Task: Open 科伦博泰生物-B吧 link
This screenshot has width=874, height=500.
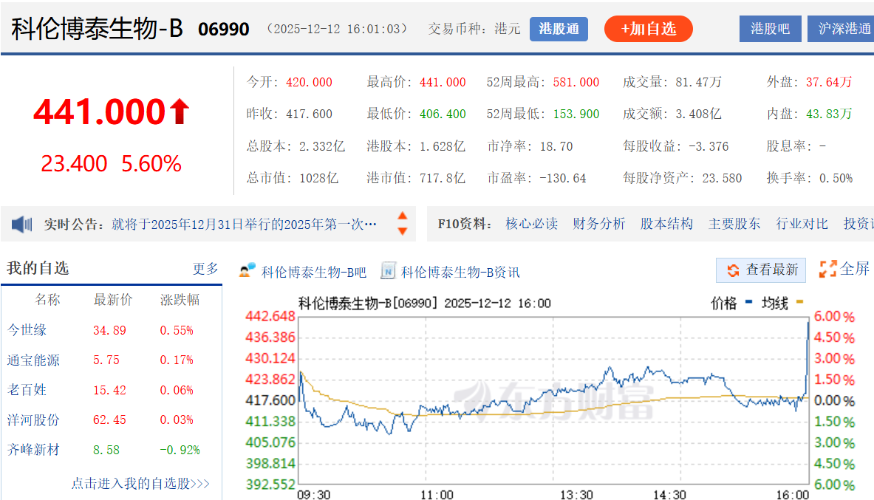Action: point(314,272)
